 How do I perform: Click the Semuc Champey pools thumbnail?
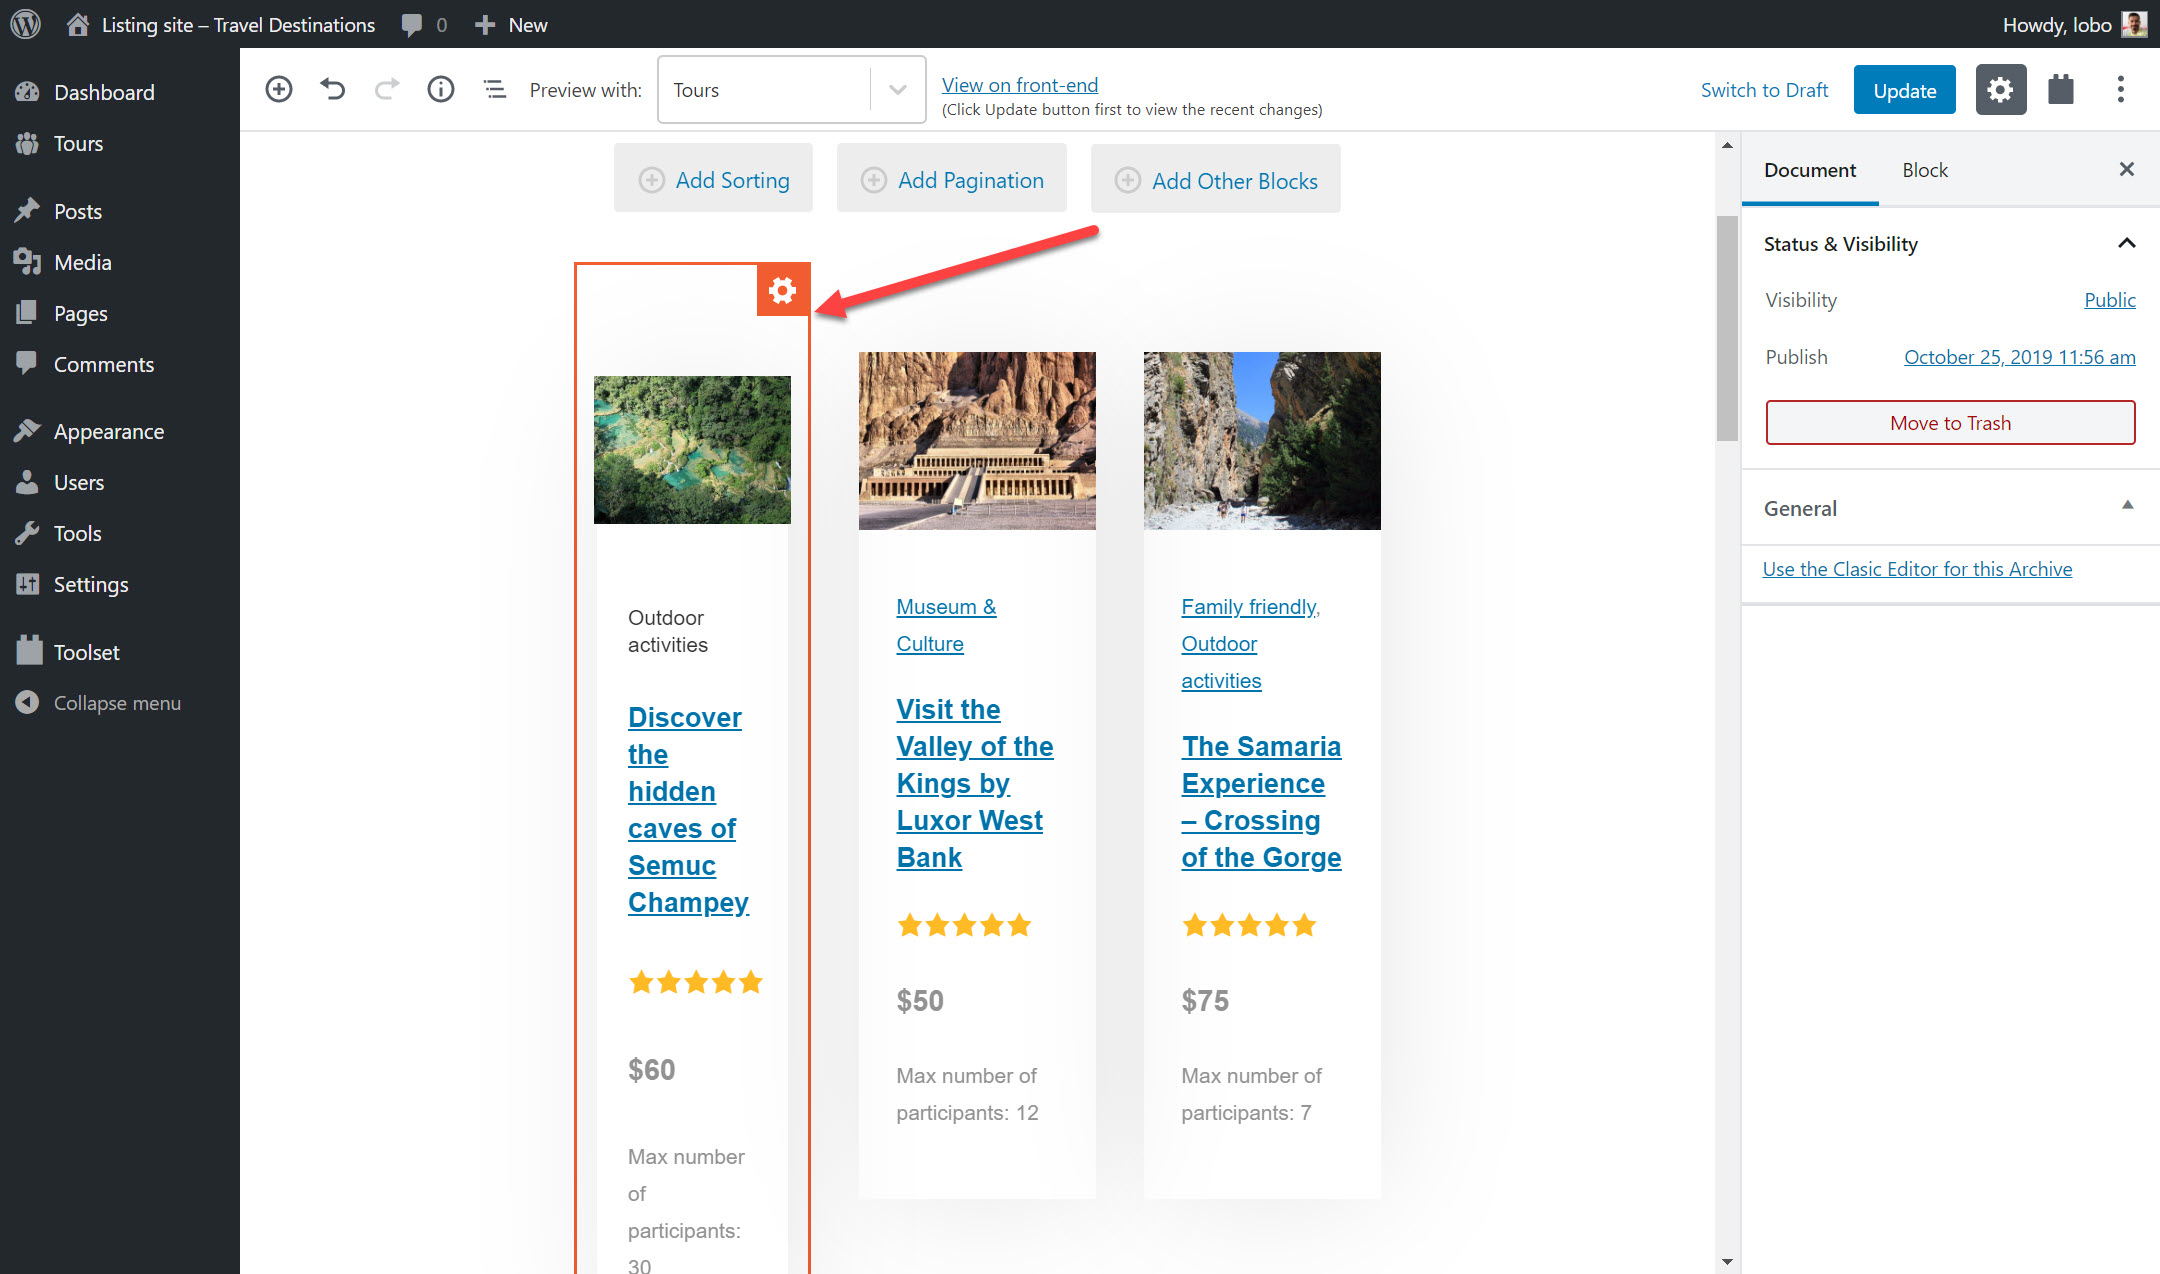coord(692,449)
